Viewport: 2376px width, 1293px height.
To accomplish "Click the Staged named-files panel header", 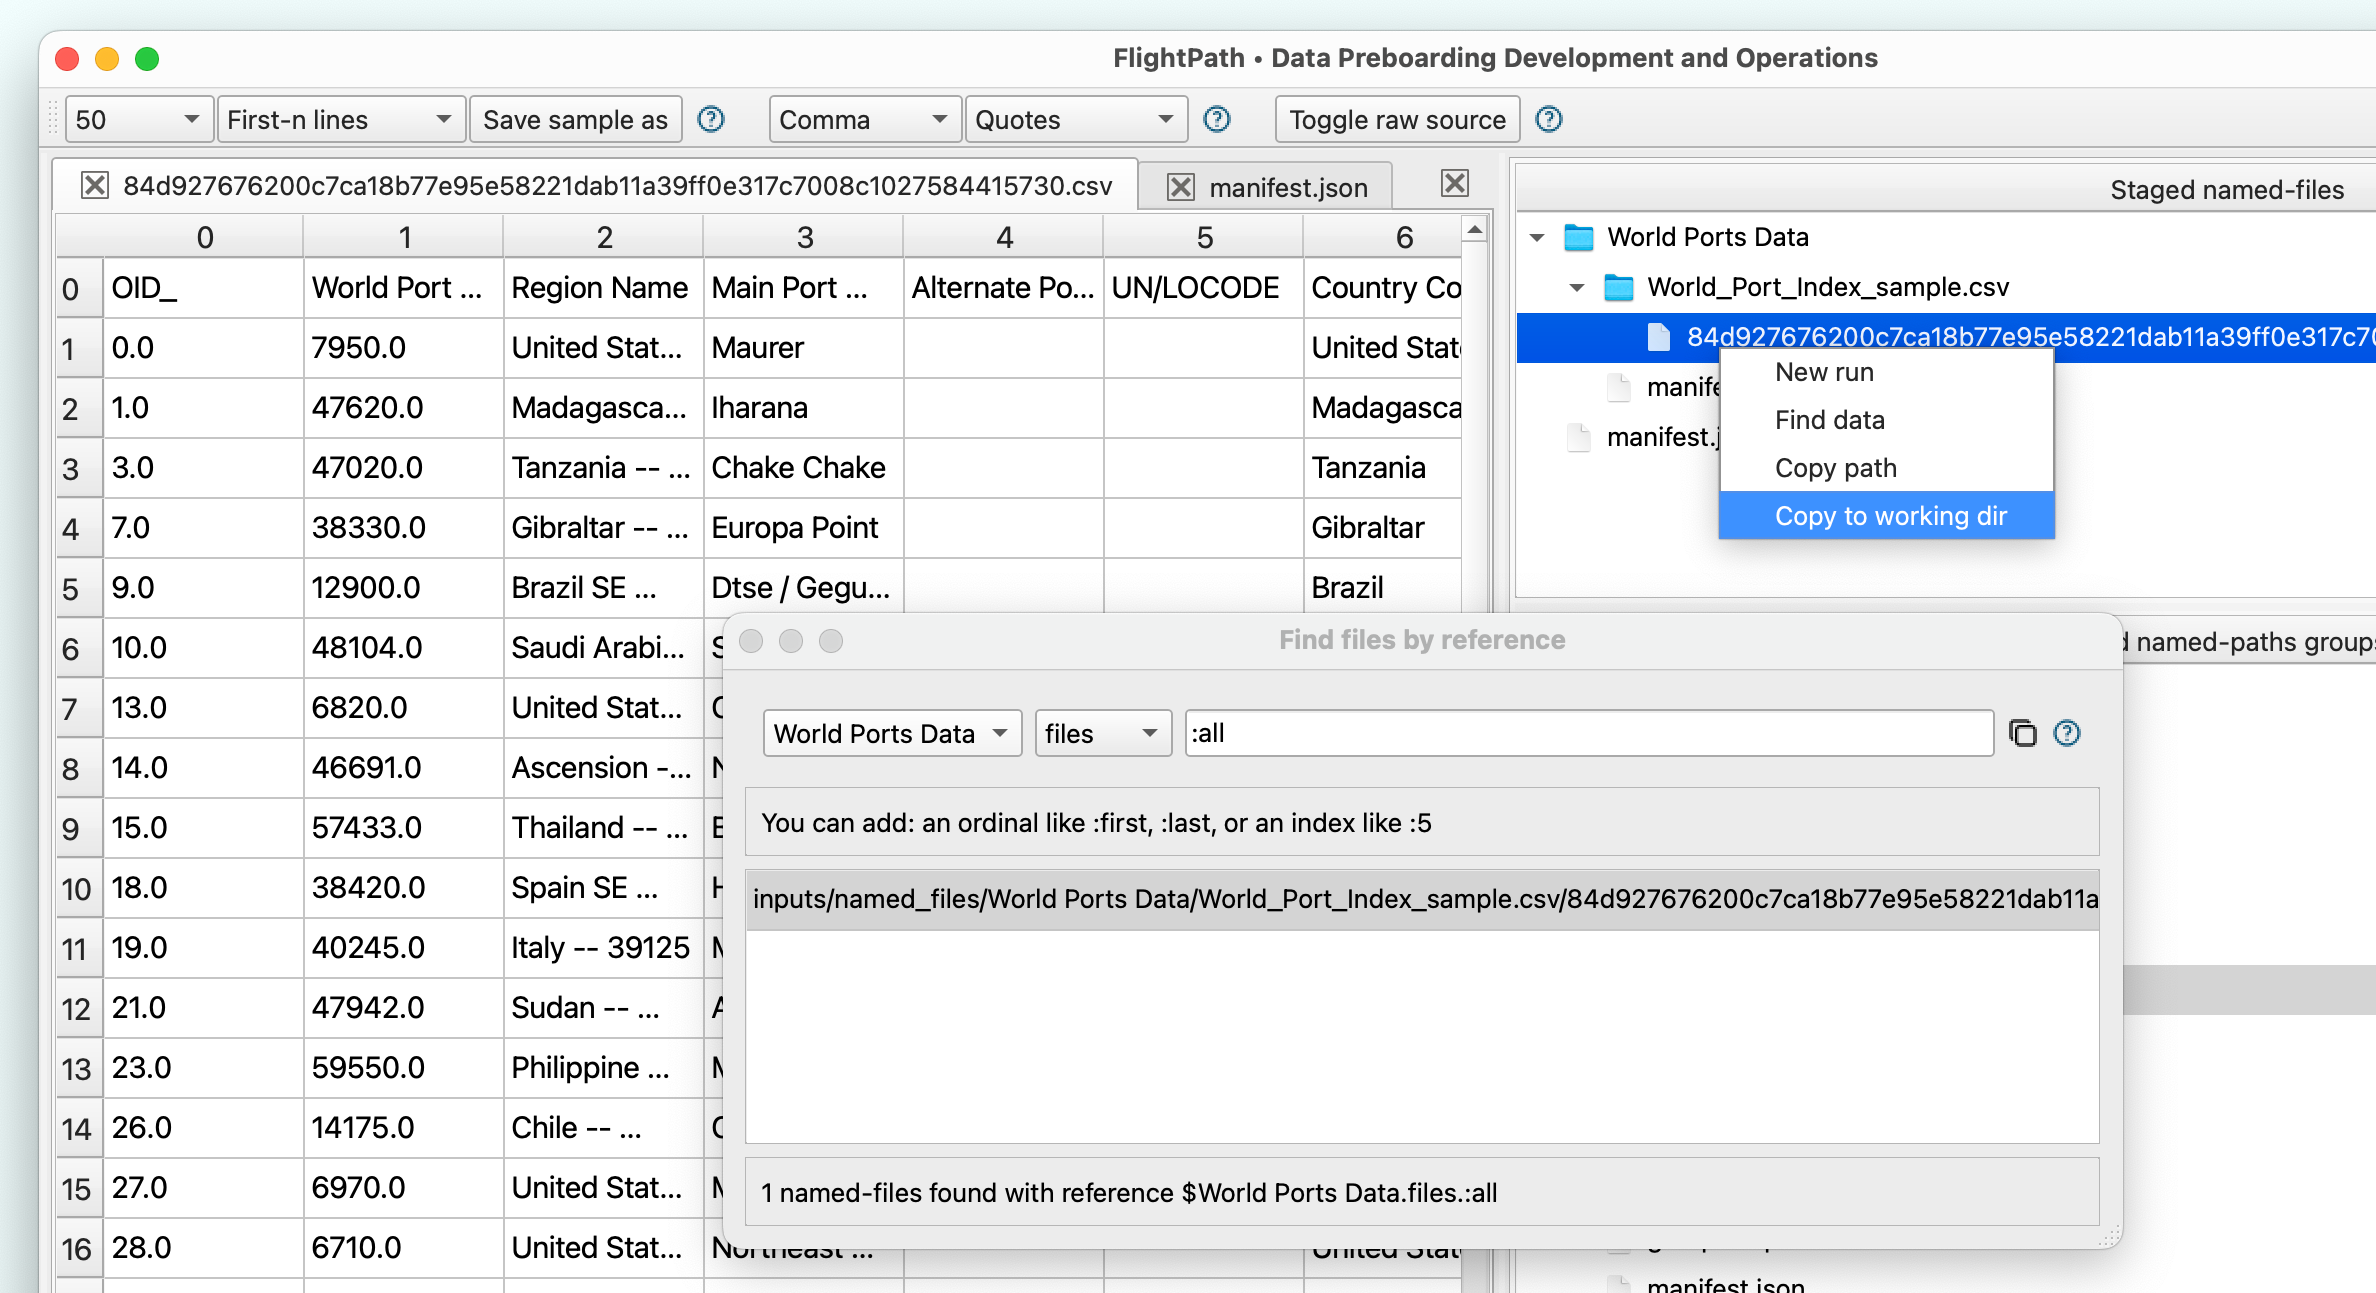I will (x=1946, y=190).
